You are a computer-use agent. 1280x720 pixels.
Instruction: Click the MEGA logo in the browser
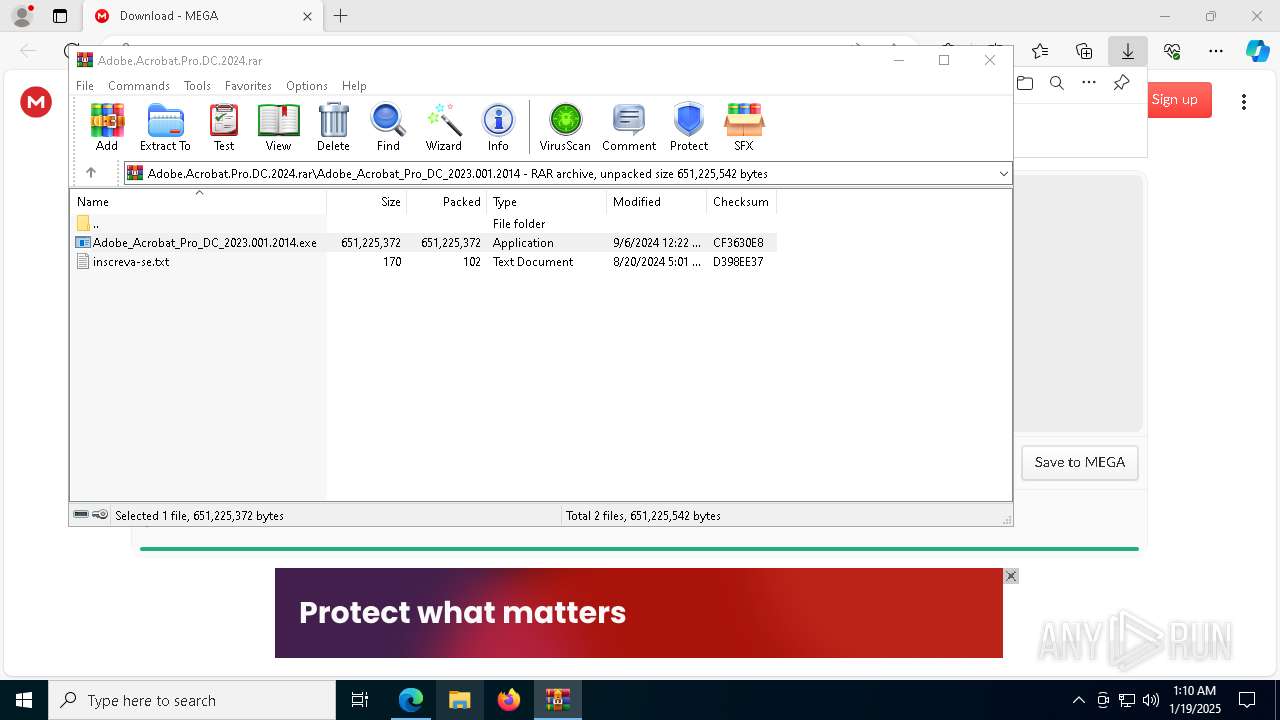36,102
